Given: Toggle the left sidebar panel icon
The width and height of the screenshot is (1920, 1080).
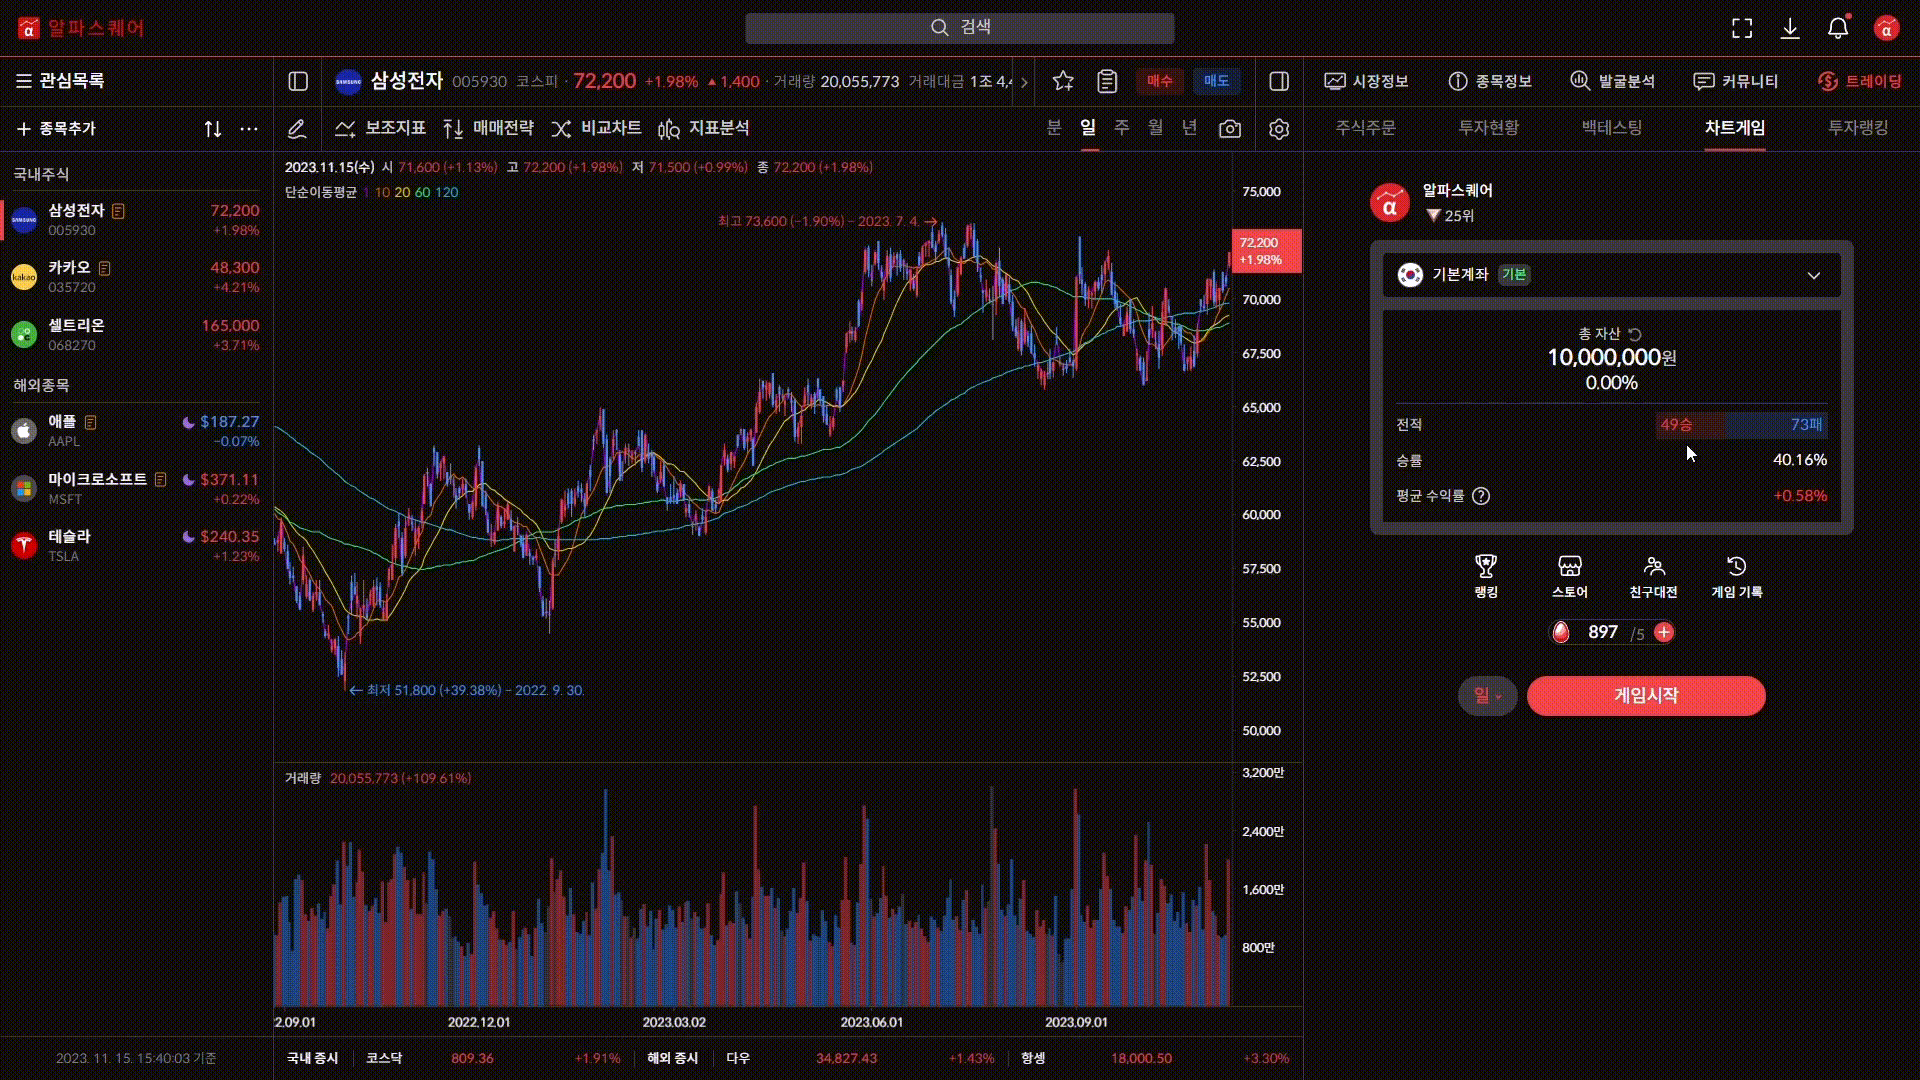Looking at the screenshot, I should 298,81.
